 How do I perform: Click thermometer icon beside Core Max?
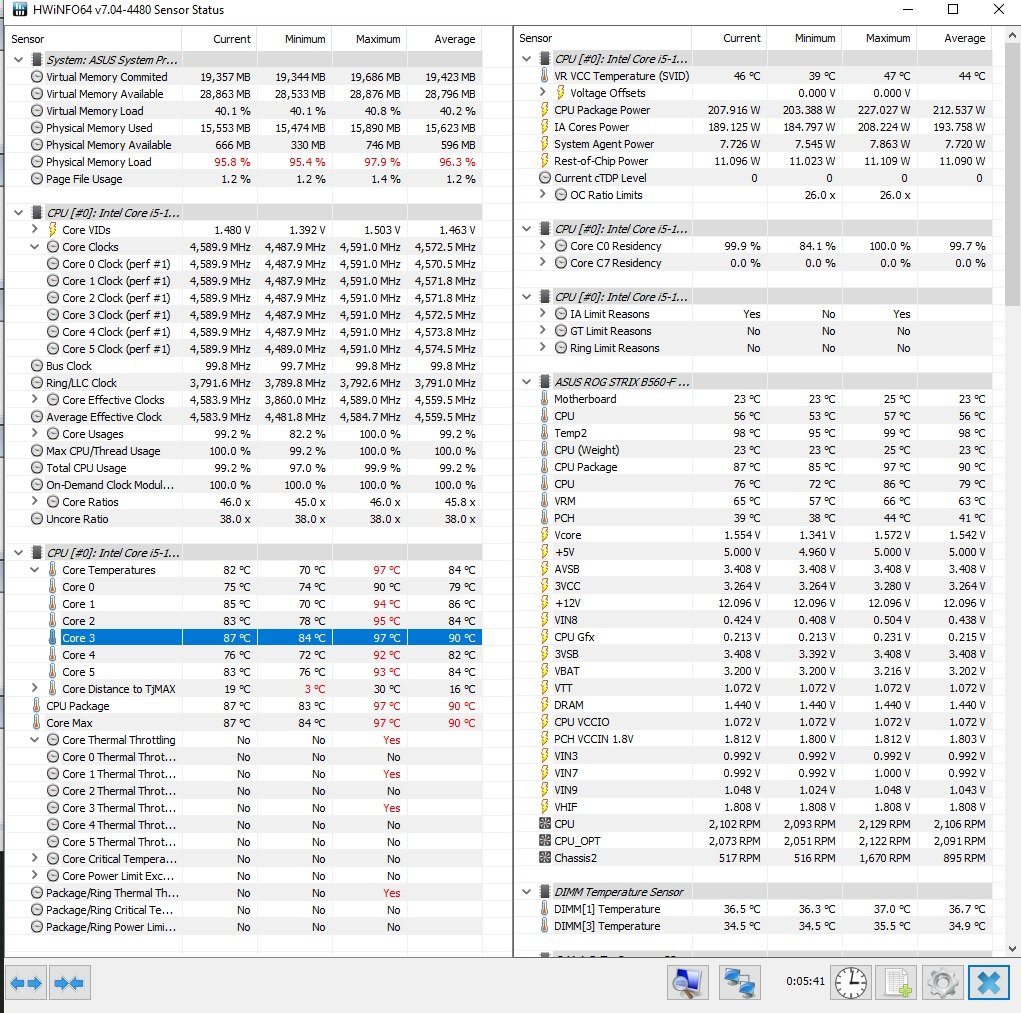(37, 723)
